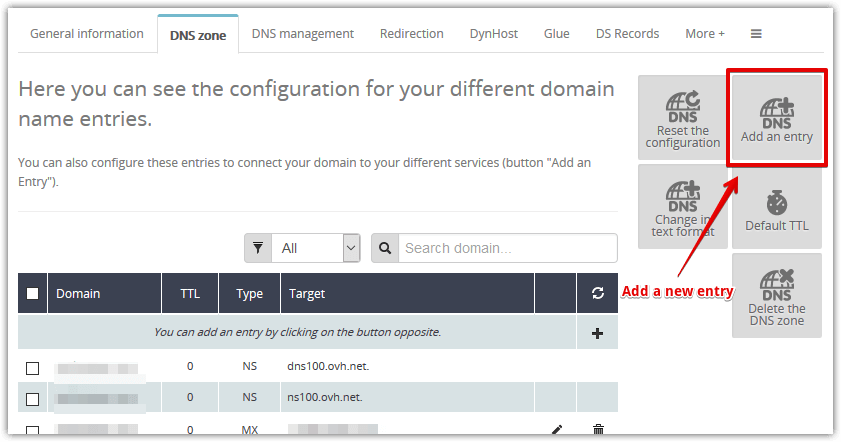Screen dimensions: 841x442
Task: Click the trash icon on MX row
Action: coord(598,431)
